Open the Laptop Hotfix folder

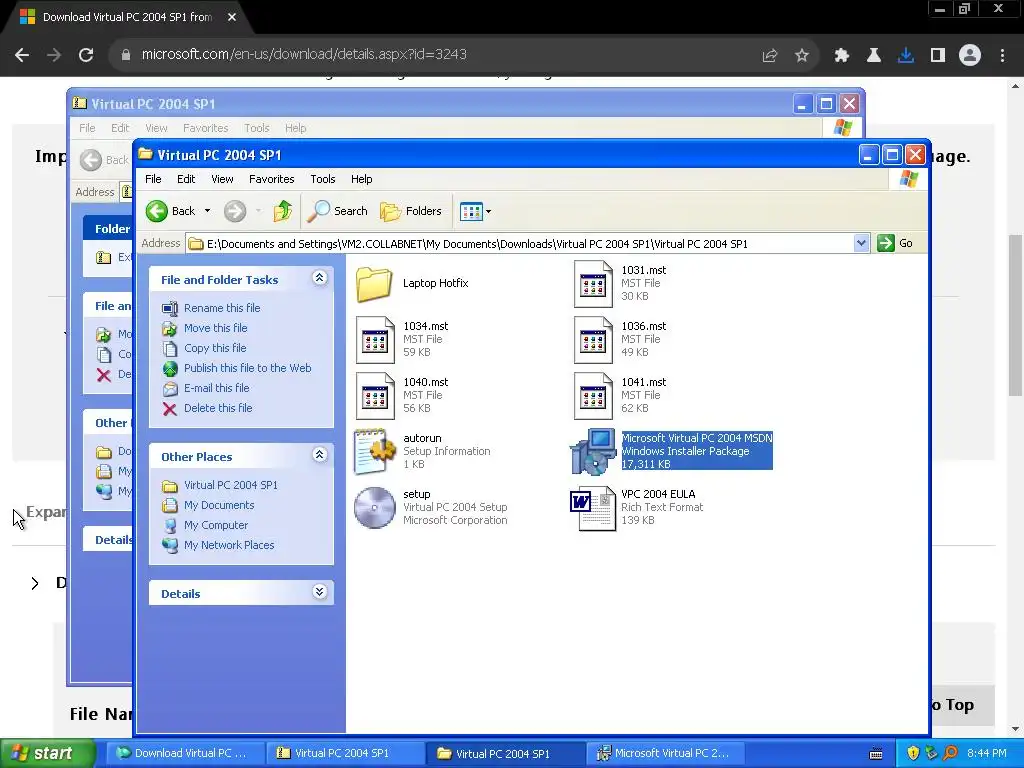coord(374,283)
